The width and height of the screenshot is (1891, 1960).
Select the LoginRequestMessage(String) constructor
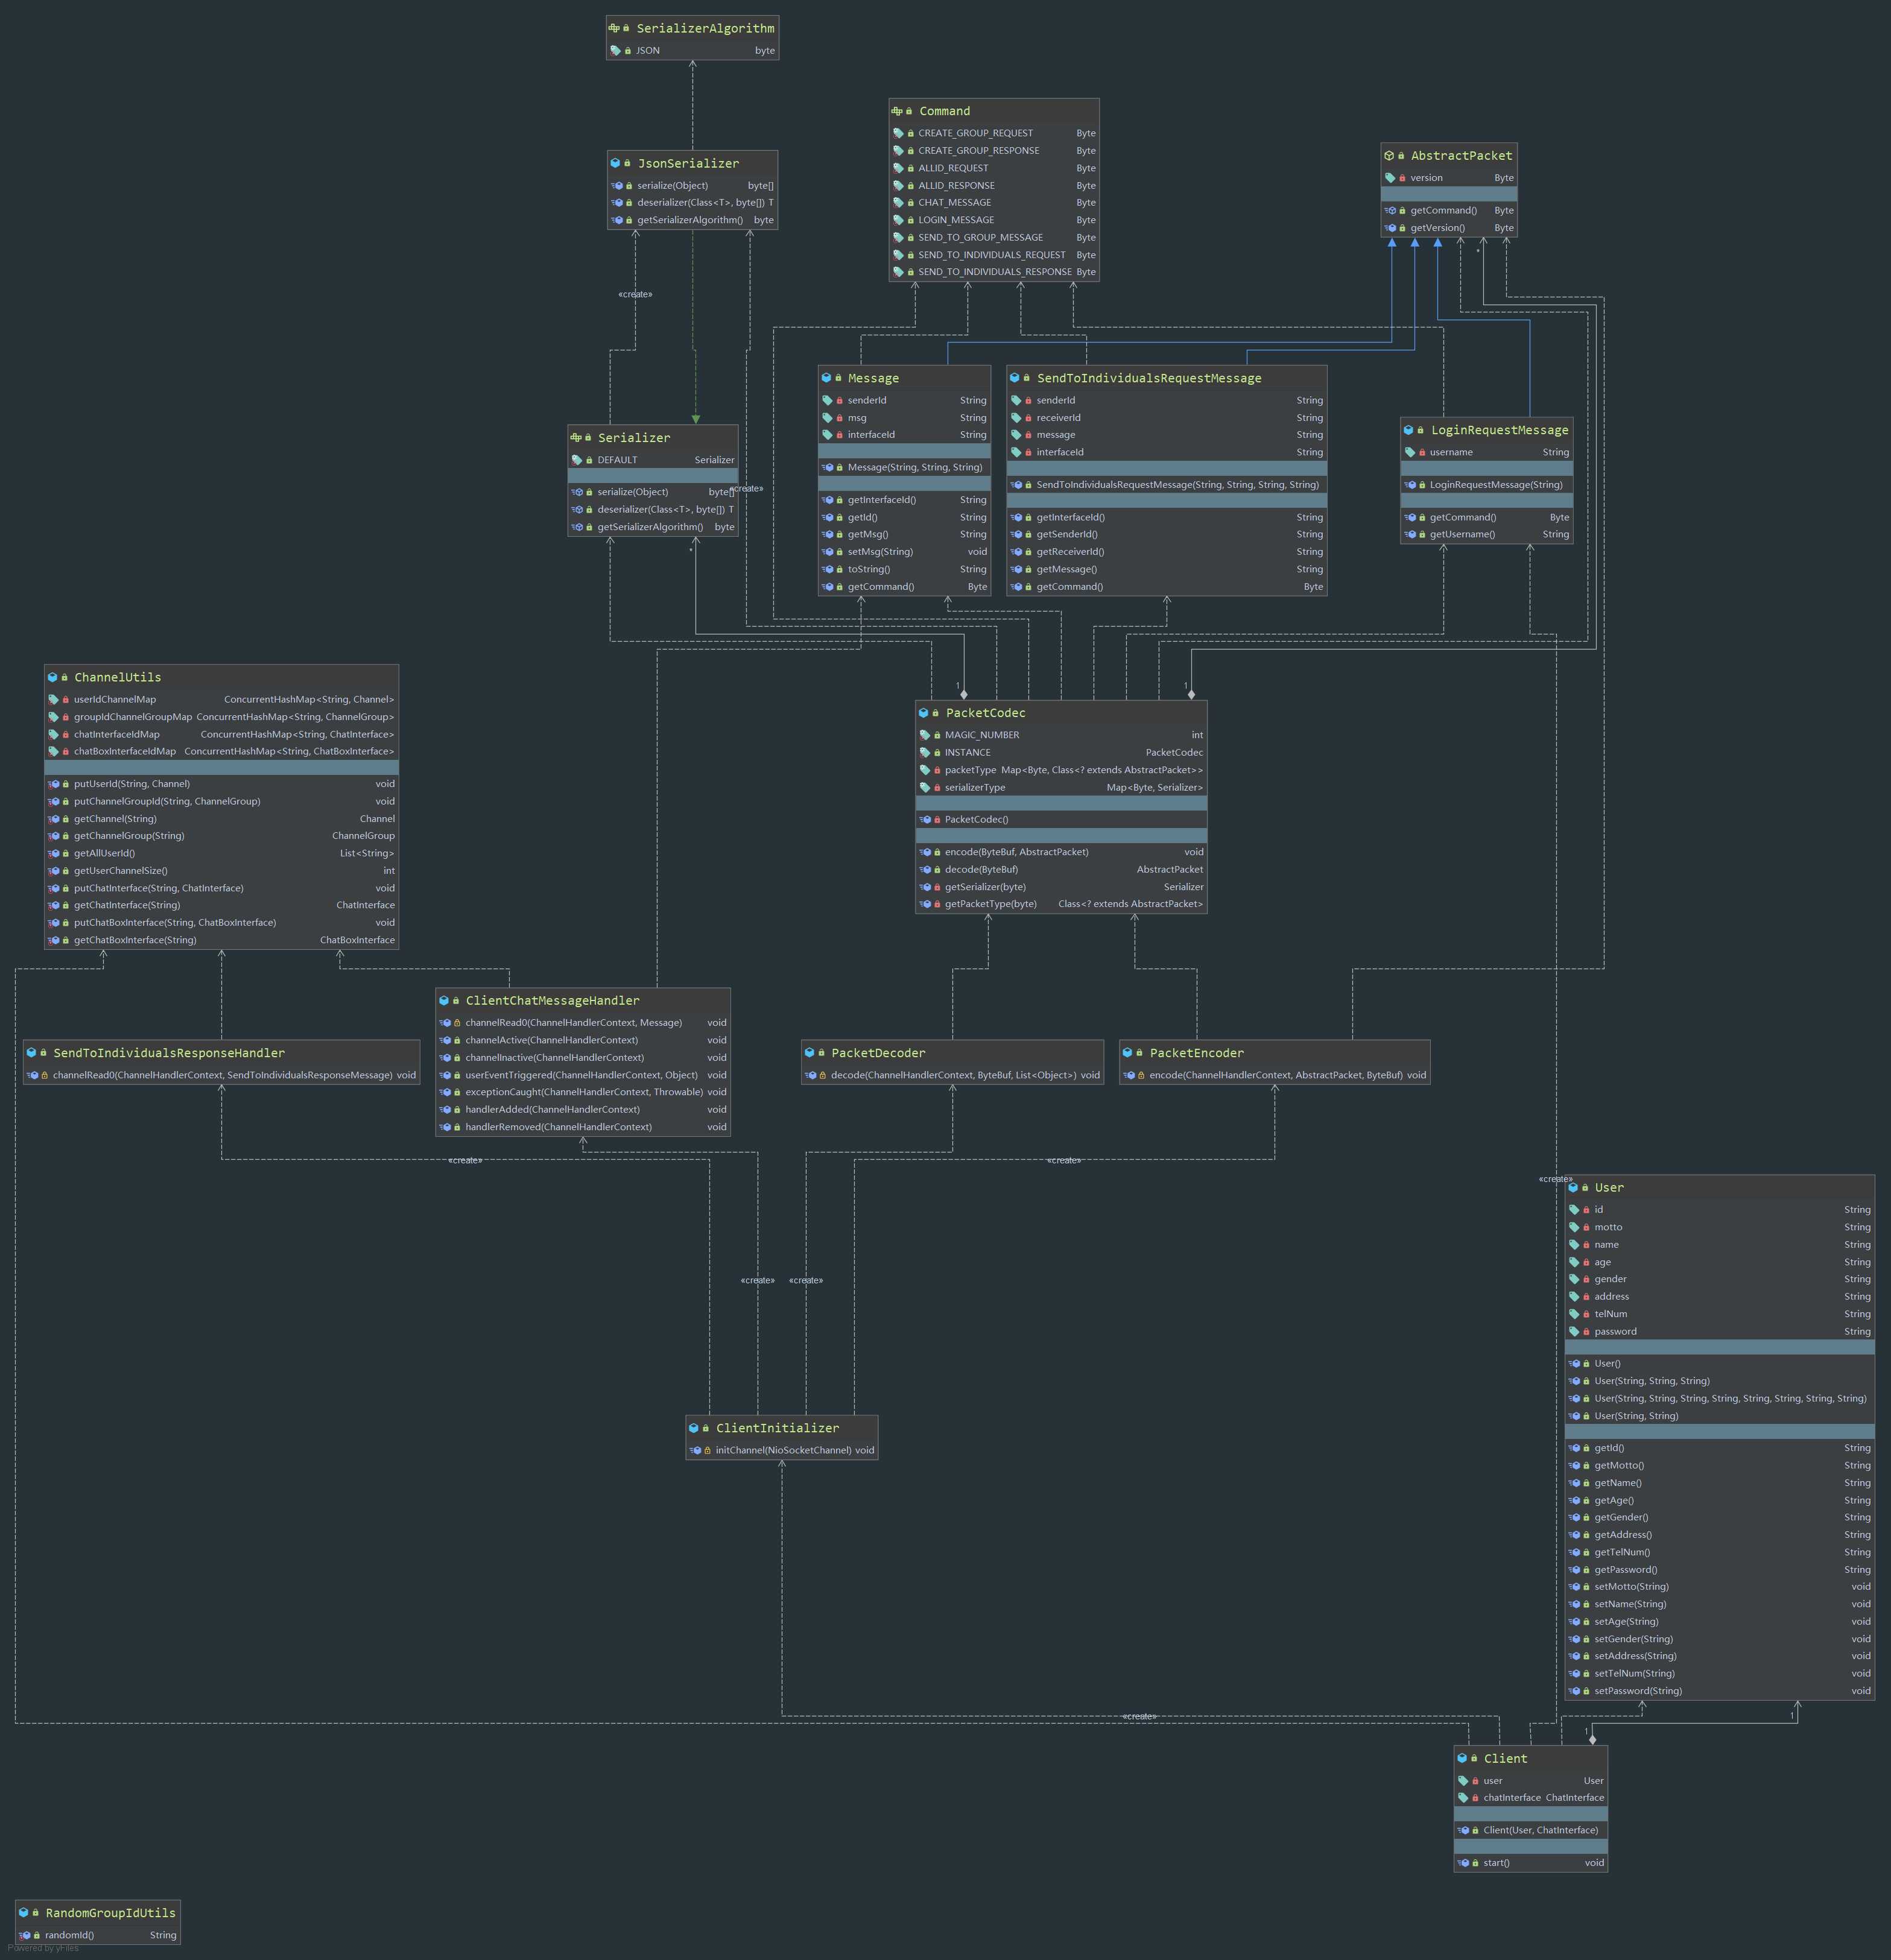click(x=1486, y=485)
